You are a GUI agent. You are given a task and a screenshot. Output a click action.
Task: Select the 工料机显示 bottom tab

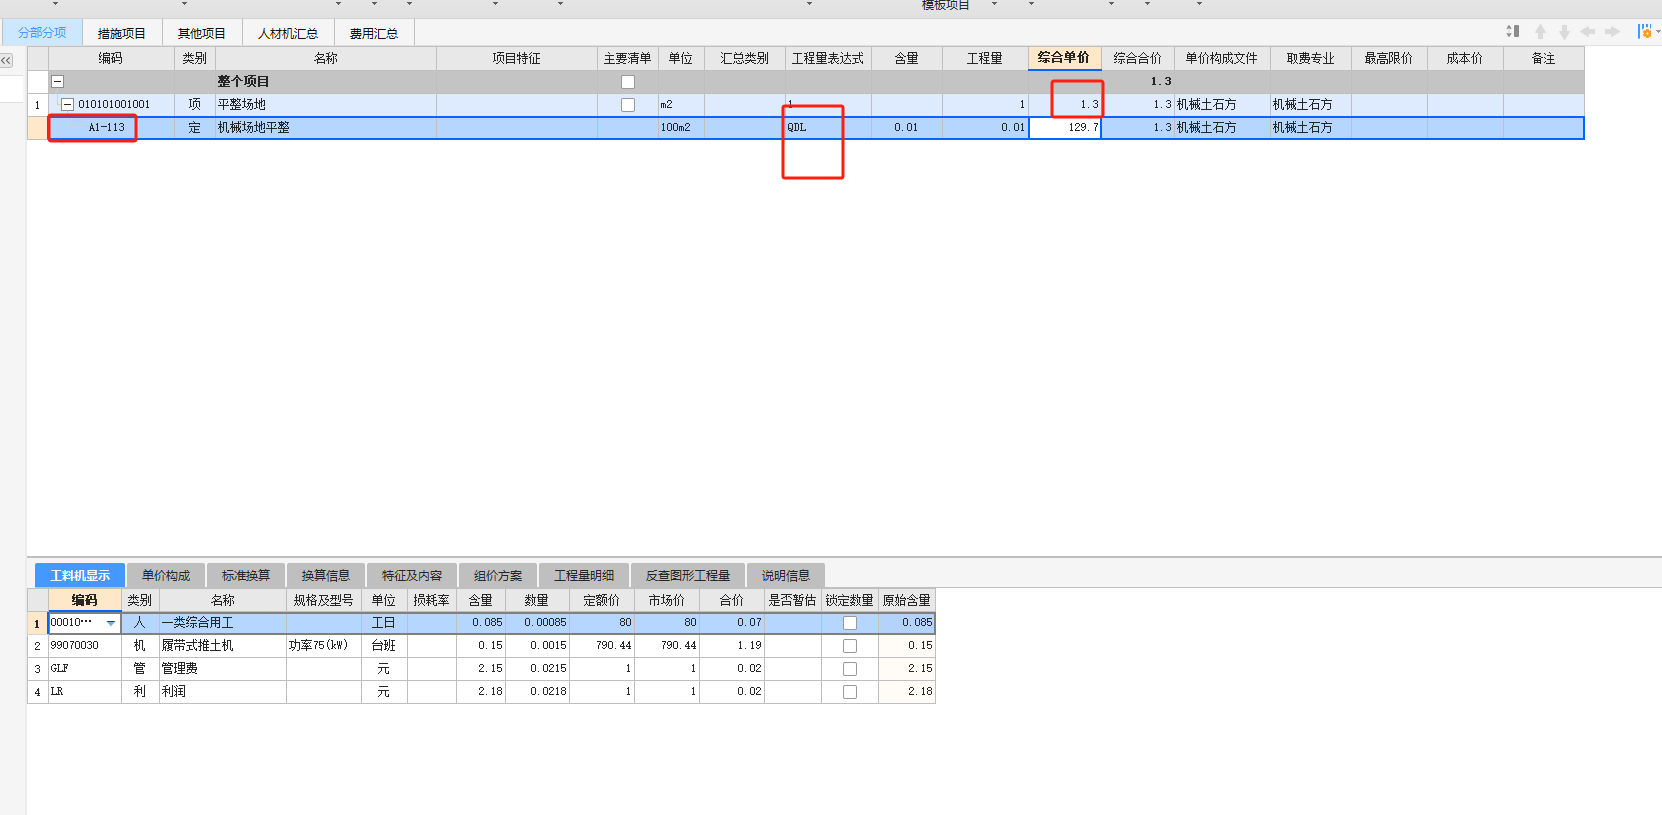pos(80,576)
